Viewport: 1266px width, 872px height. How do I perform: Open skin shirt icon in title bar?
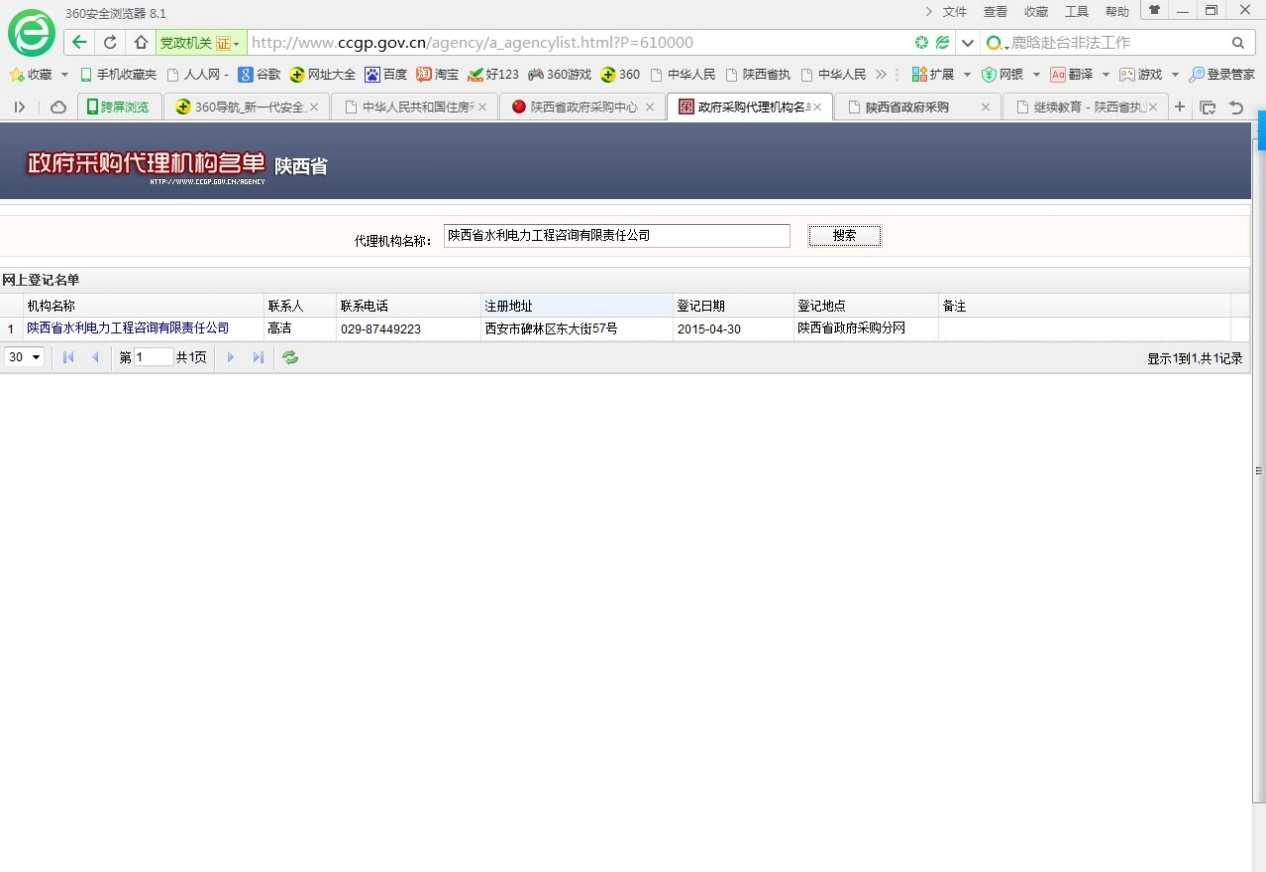point(1154,10)
